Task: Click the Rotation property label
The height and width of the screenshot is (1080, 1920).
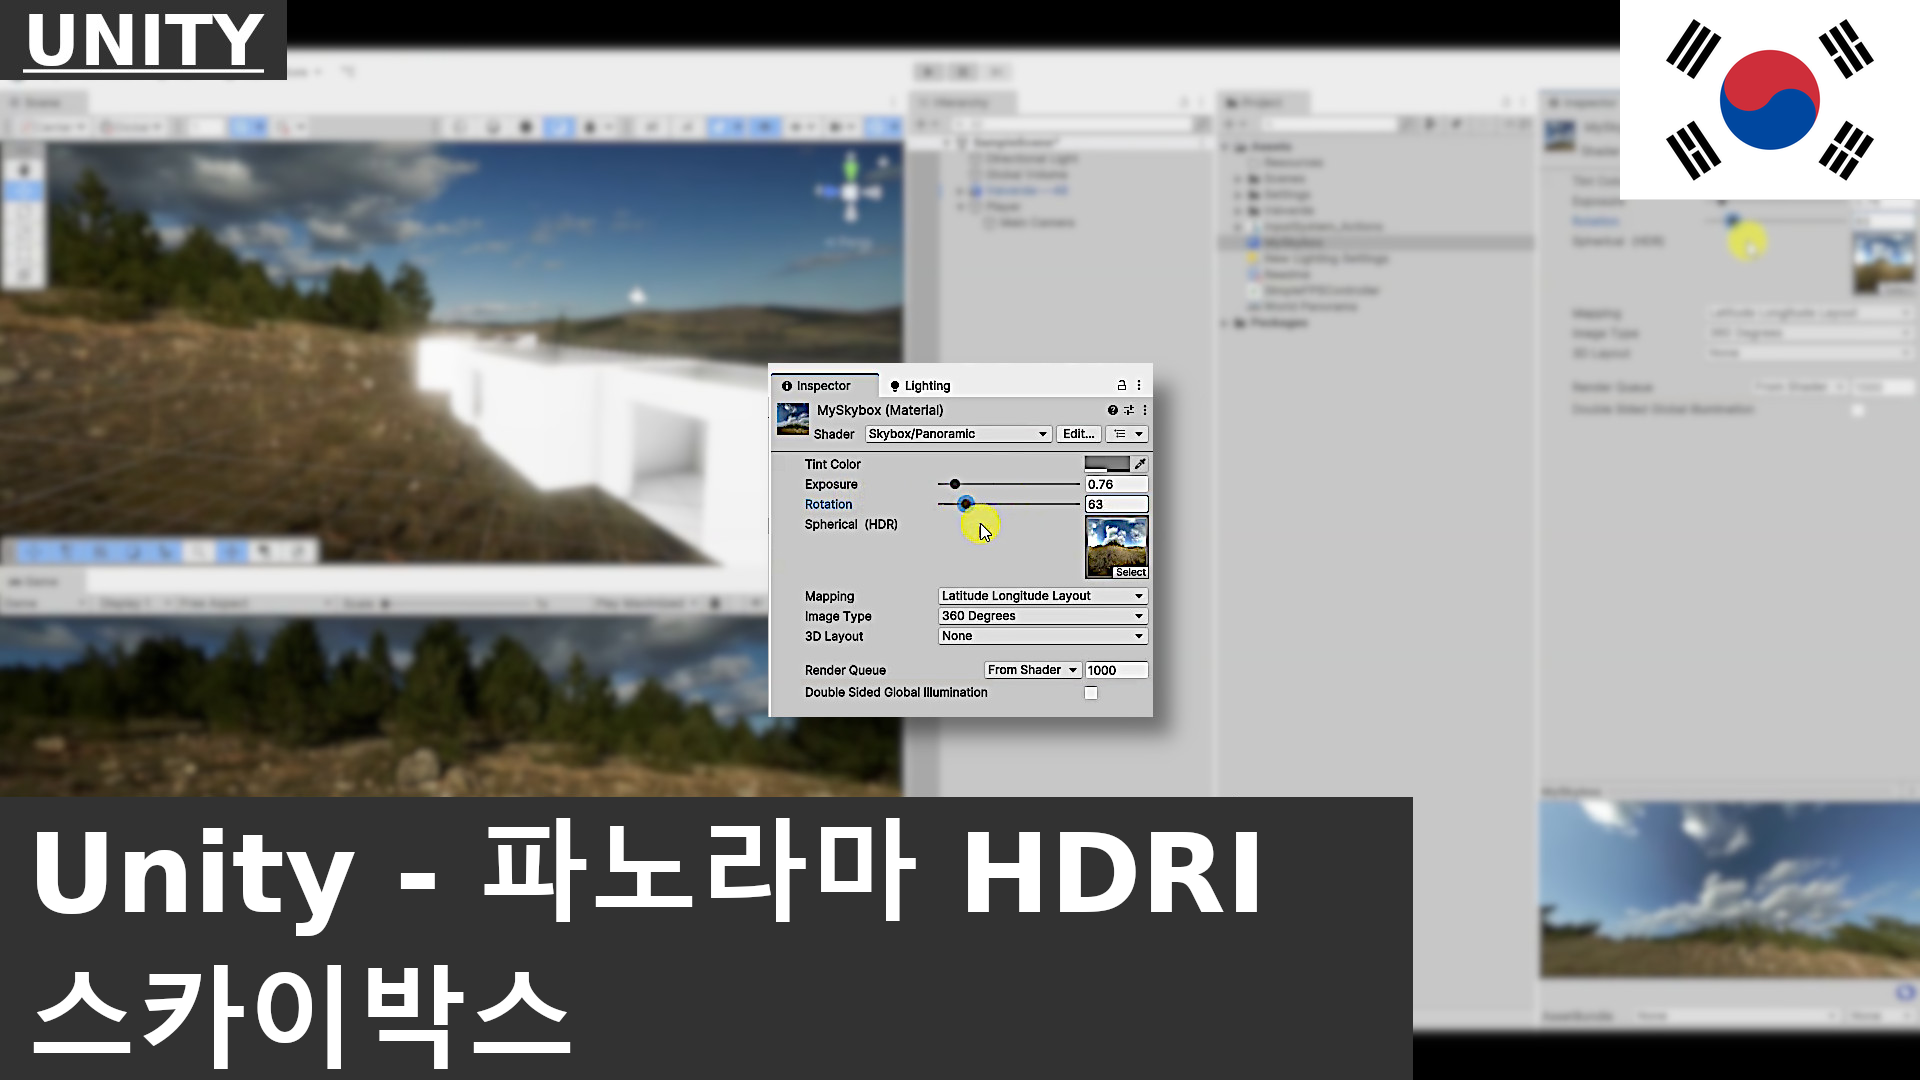Action: [829, 504]
